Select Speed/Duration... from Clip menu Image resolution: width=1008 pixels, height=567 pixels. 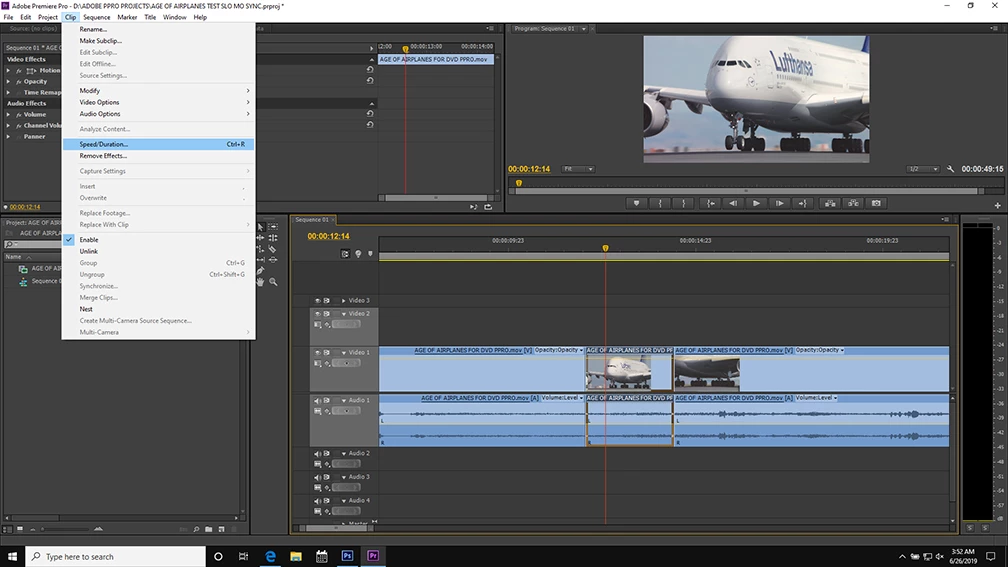pyautogui.click(x=158, y=144)
